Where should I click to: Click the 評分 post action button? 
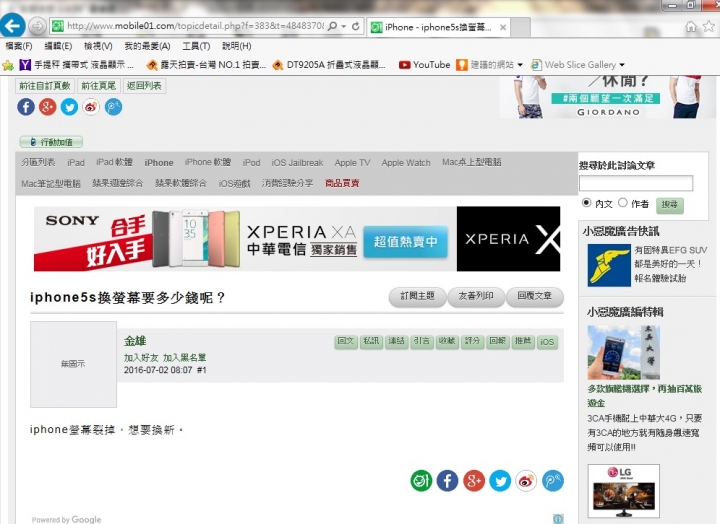[472, 341]
